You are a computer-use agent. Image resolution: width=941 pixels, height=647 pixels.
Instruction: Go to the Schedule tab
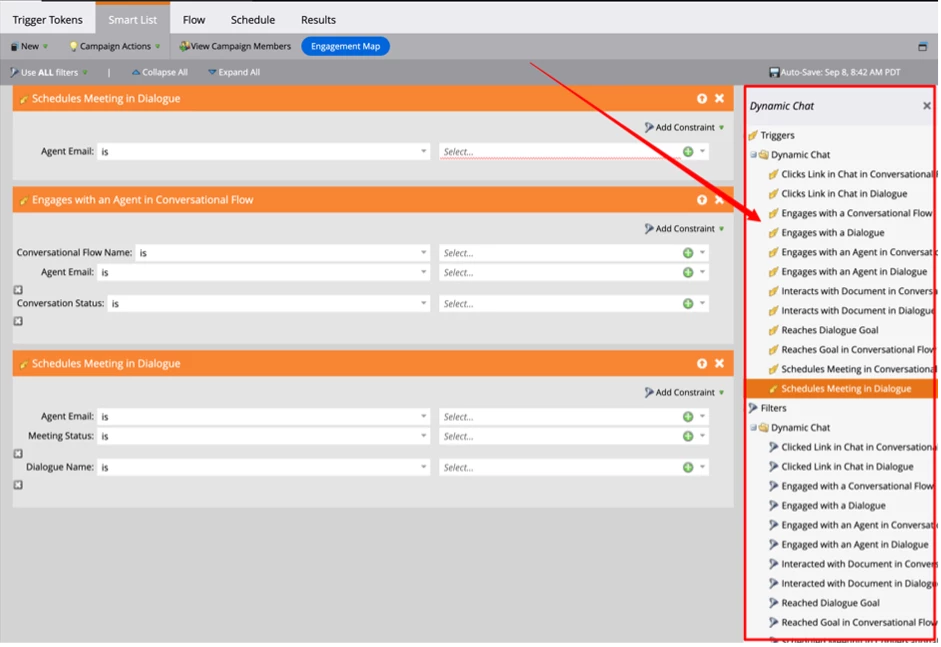(x=253, y=20)
